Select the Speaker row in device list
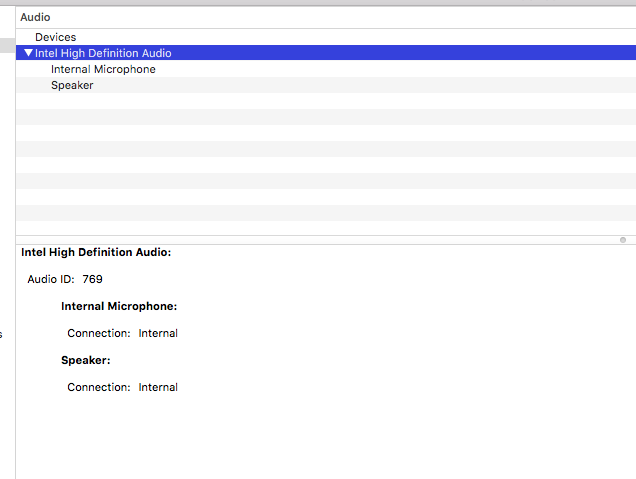Screen dimensions: 636x479 (x=72, y=85)
